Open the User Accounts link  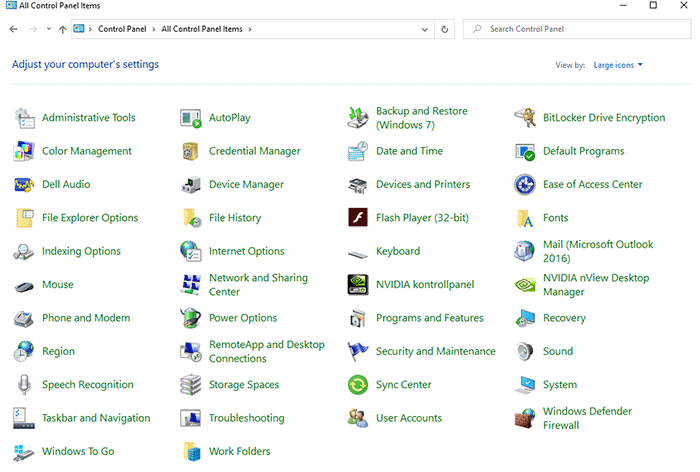coord(409,418)
